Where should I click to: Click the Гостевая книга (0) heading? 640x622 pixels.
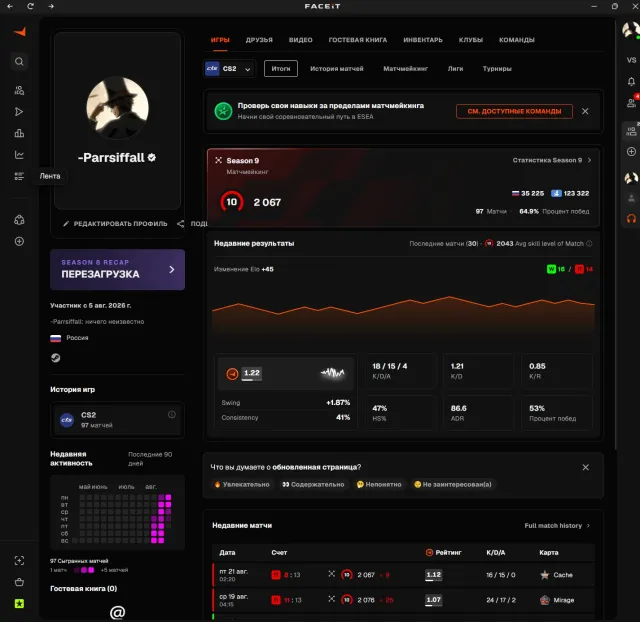pos(84,589)
